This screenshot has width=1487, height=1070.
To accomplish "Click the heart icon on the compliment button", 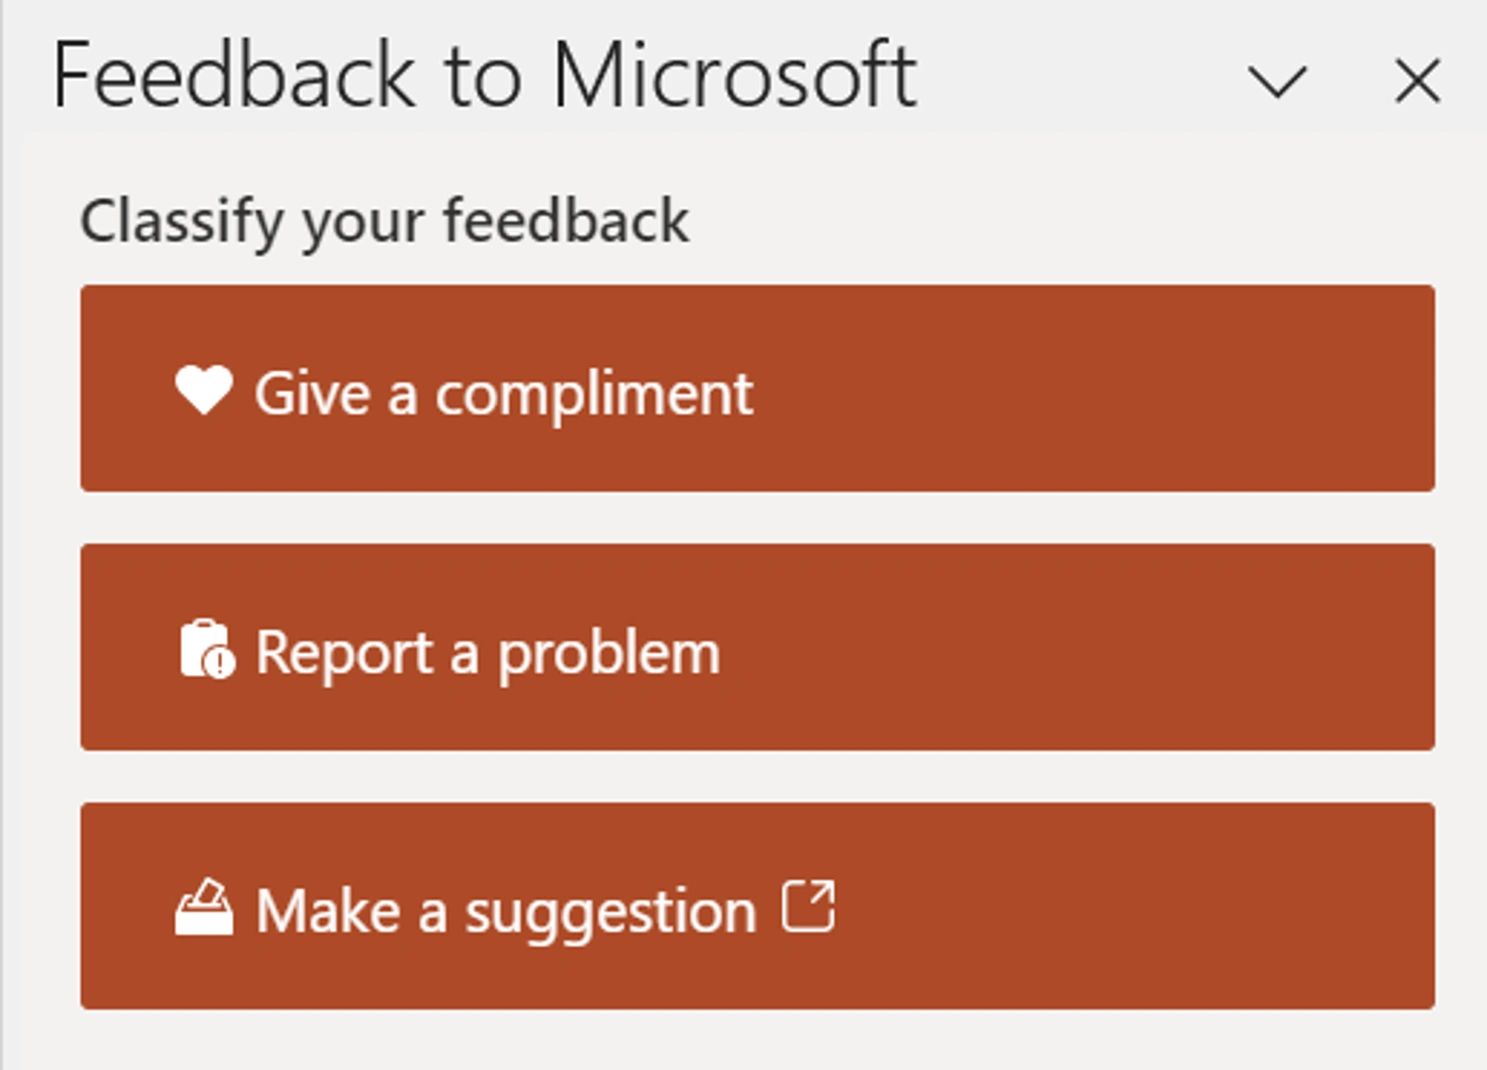I will click(x=204, y=390).
